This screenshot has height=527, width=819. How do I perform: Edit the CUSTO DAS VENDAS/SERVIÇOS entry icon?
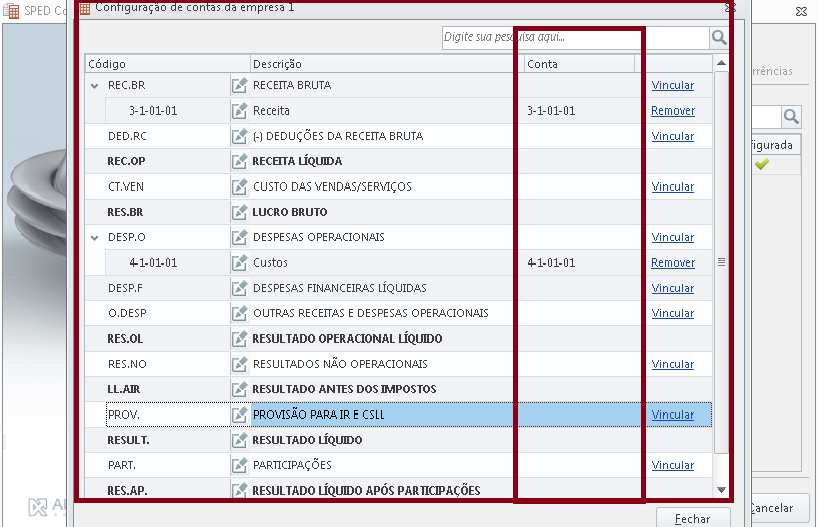[239, 187]
